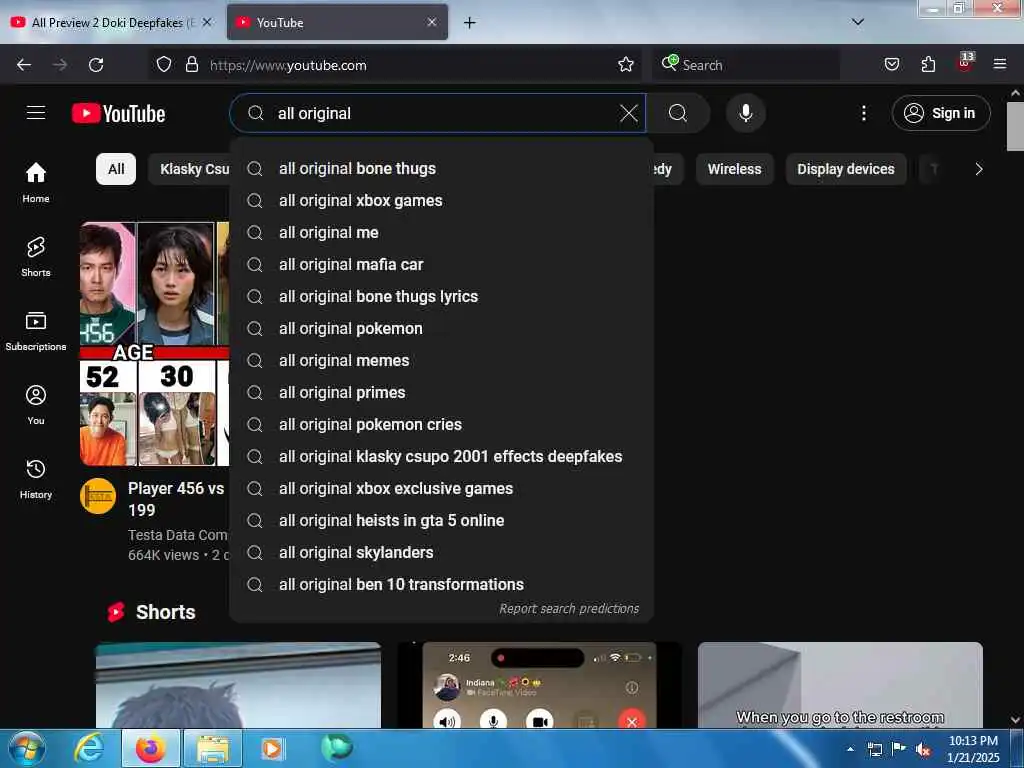Choose suggestion klasky csupo 2001 effects deepfakes
This screenshot has width=1024, height=768.
click(x=441, y=456)
